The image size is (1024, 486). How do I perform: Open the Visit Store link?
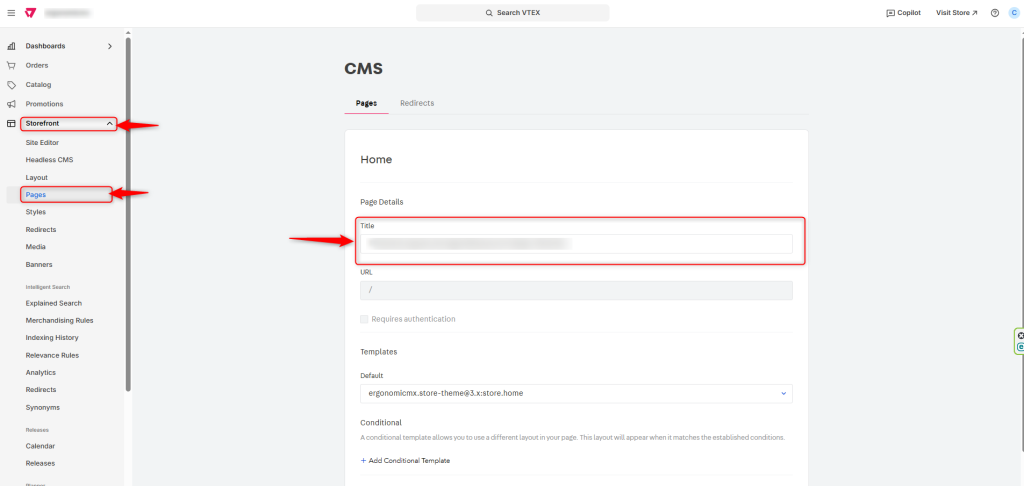click(956, 13)
